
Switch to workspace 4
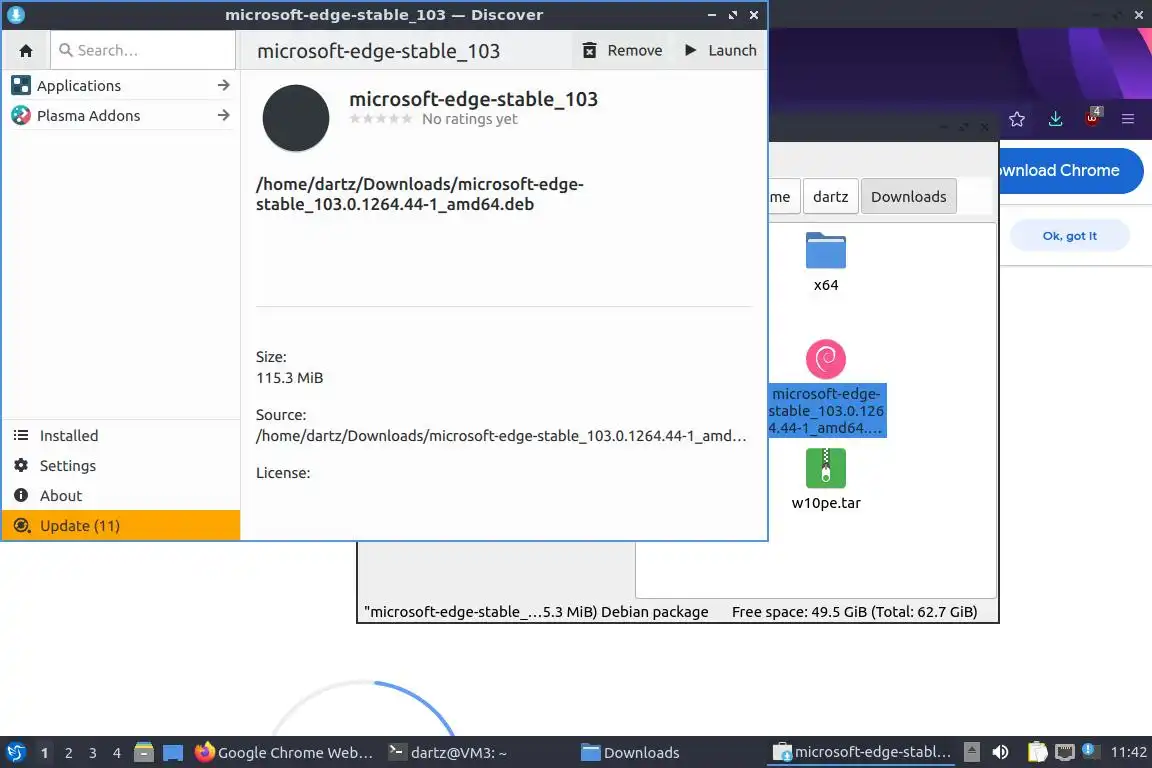[117, 753]
